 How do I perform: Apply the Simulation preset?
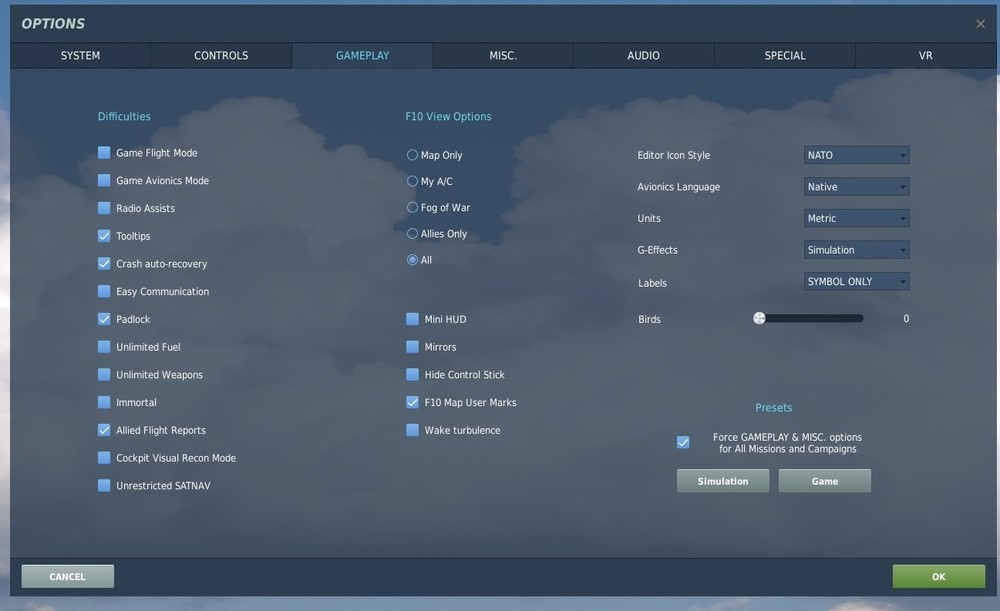(722, 480)
